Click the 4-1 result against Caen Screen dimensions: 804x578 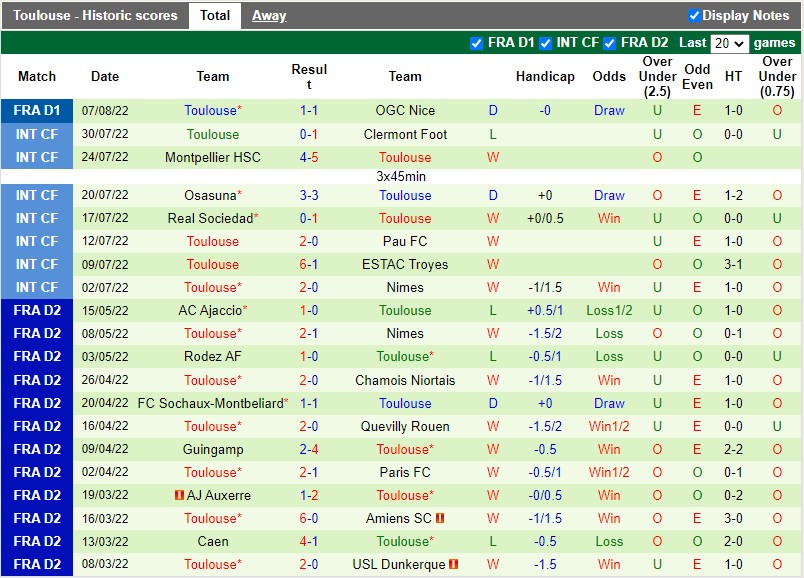click(309, 542)
